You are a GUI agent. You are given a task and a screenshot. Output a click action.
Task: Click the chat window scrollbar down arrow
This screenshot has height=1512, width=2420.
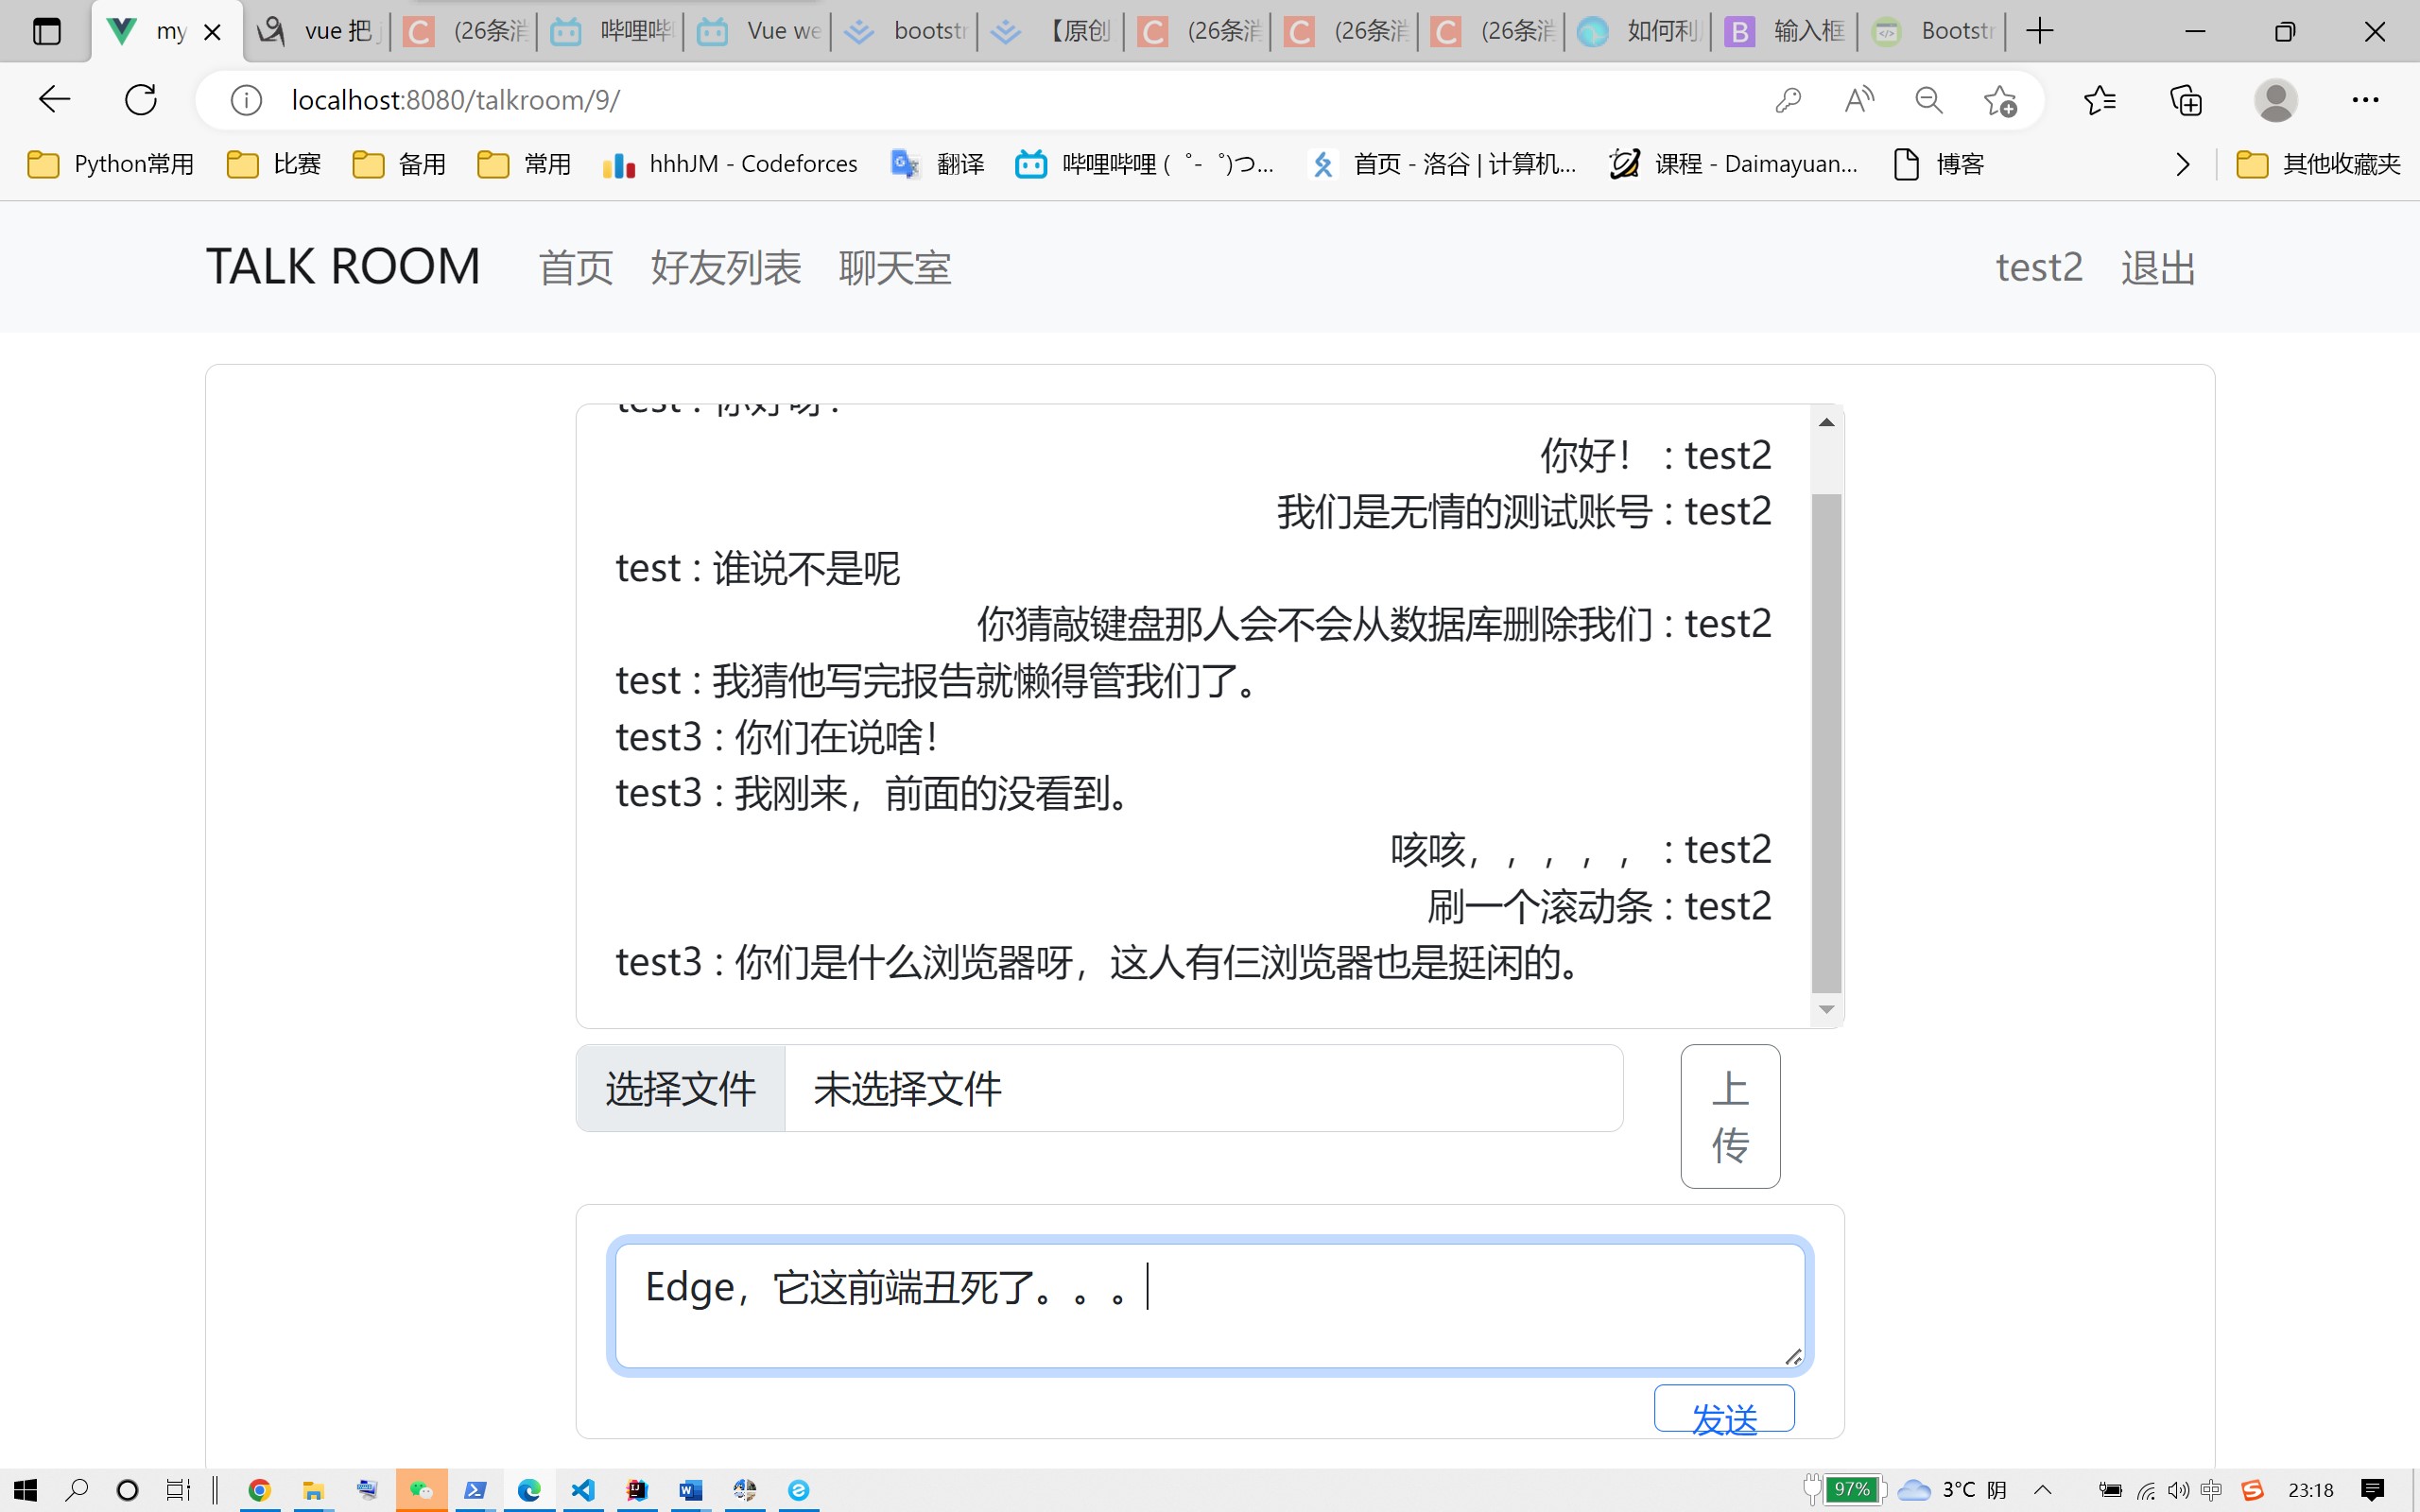pos(1826,1009)
